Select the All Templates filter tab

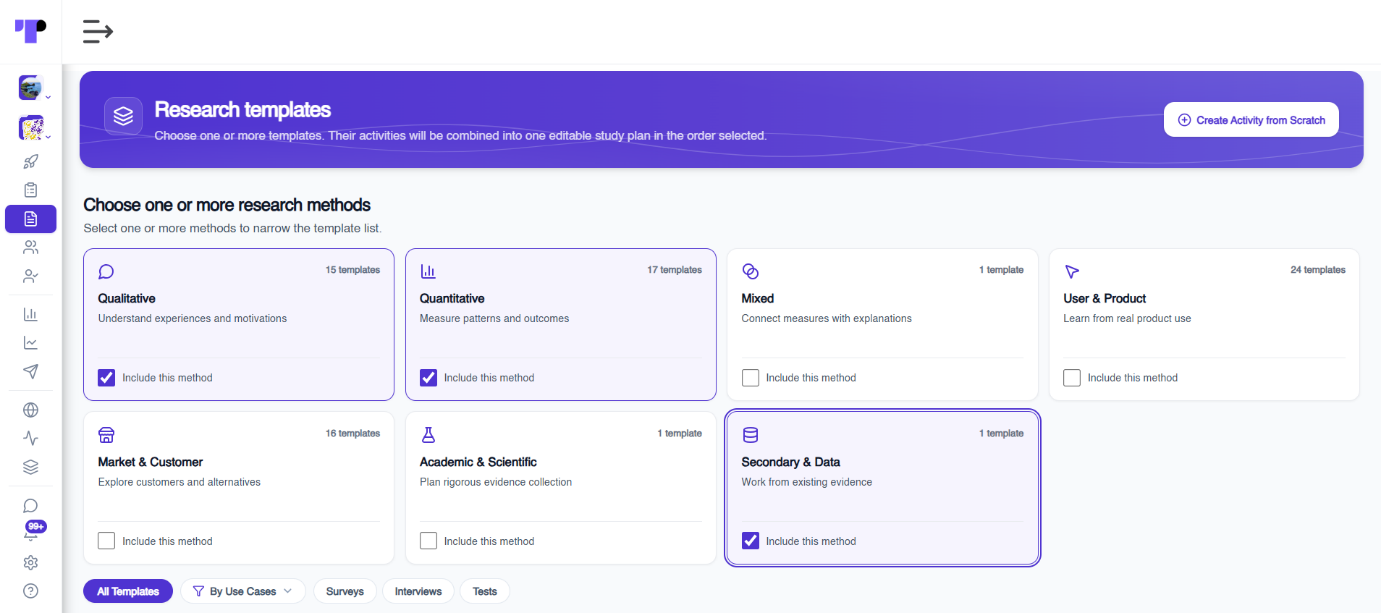(x=128, y=592)
